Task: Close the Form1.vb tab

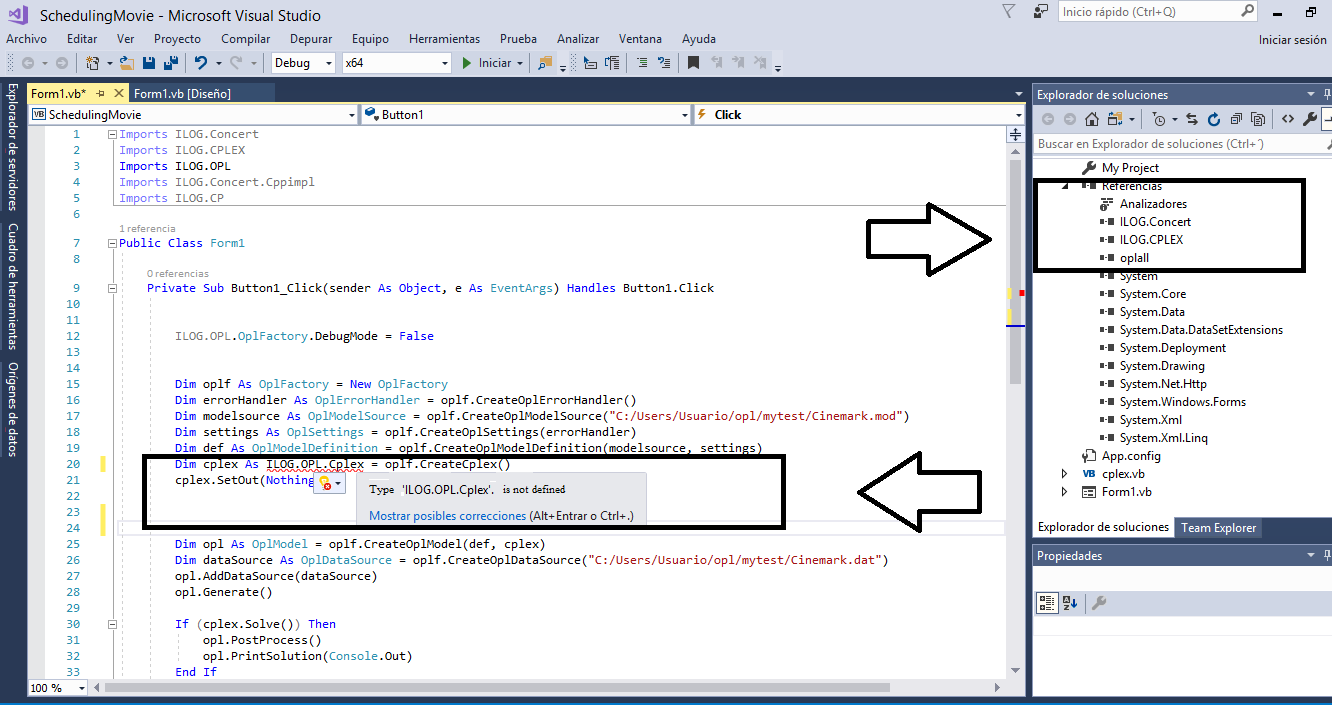Action: coord(119,93)
